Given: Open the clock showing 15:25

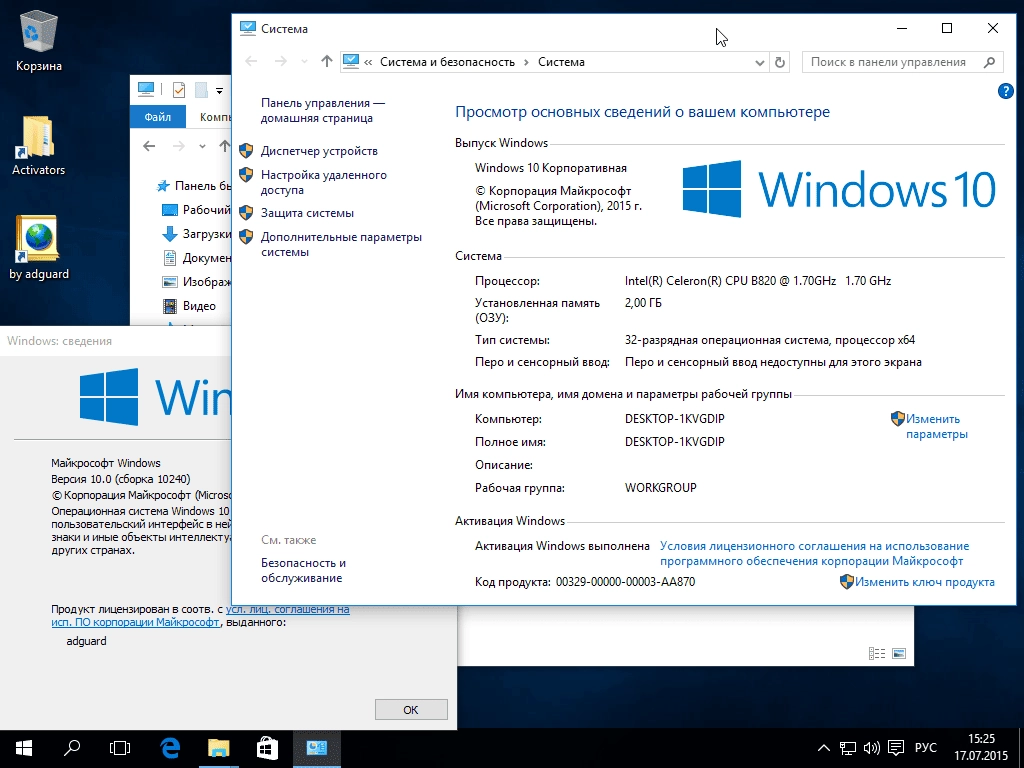Looking at the screenshot, I should [981, 748].
